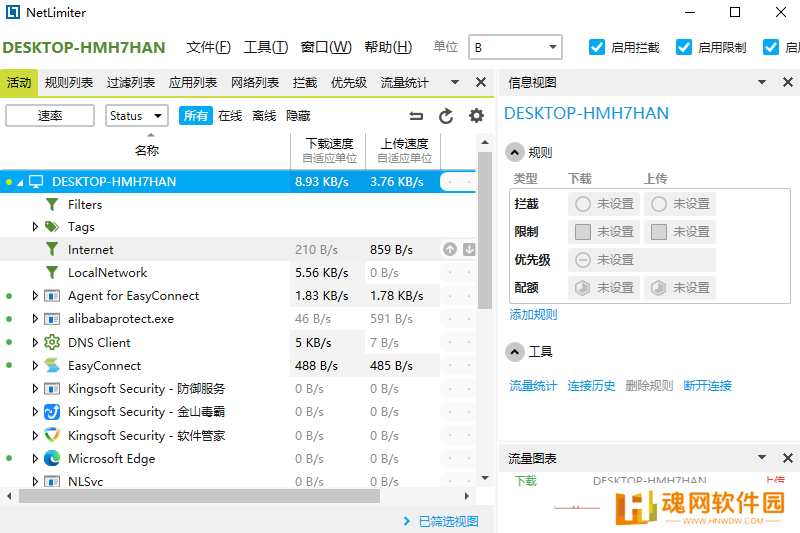The image size is (800, 533).
Task: Close the 活动 tab panel with X
Action: [481, 82]
